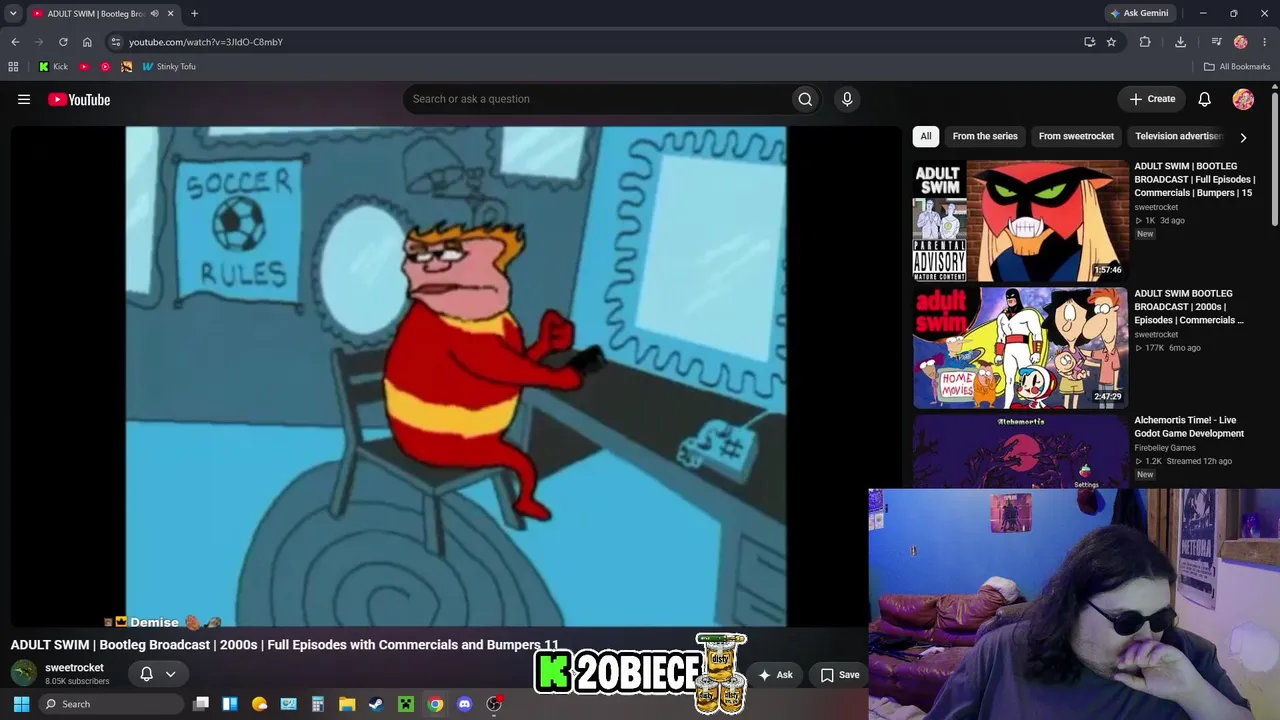Open the YouTube account avatar menu
The image size is (1280, 720).
1243,99
